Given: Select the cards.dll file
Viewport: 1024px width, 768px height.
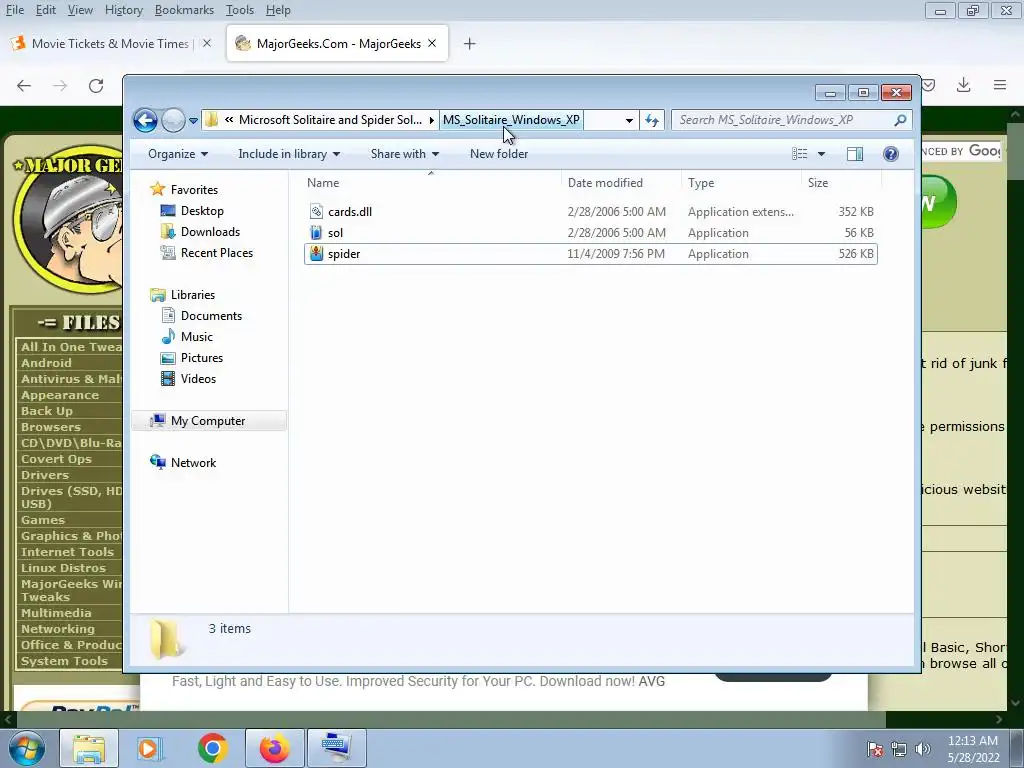Looking at the screenshot, I should [590, 212].
